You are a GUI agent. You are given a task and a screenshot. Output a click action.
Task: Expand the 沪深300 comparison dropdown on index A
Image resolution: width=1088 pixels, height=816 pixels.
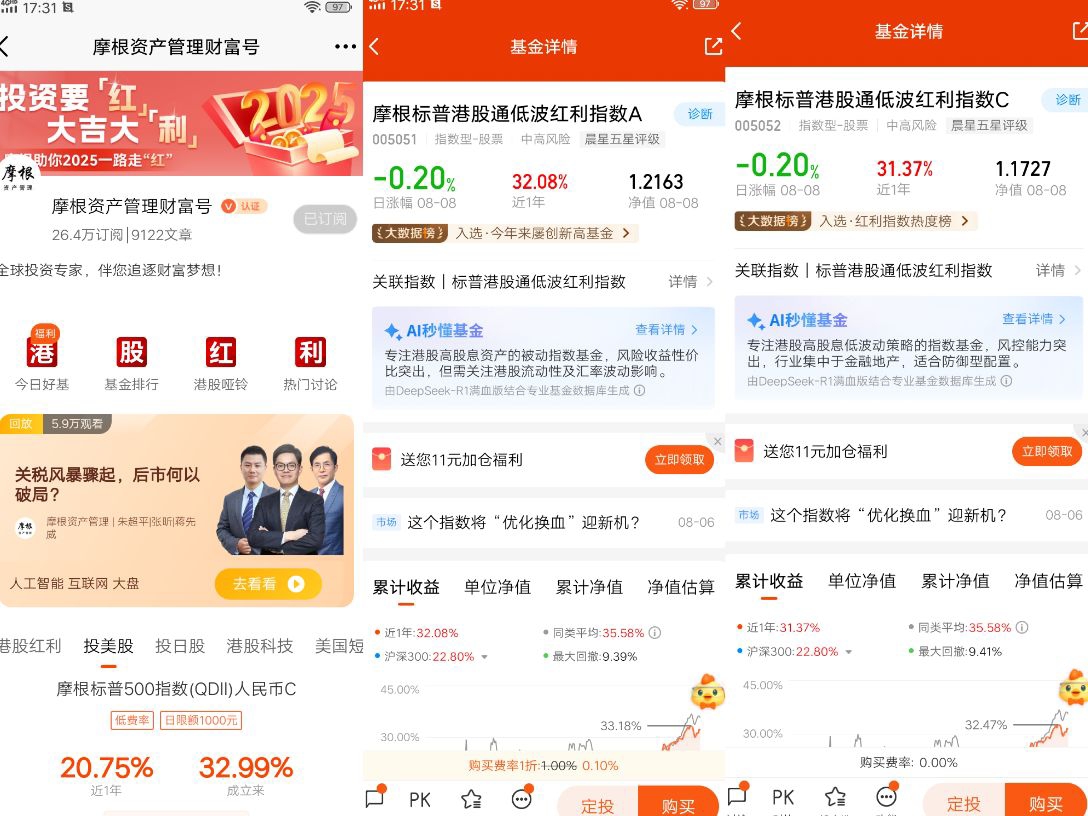click(484, 656)
